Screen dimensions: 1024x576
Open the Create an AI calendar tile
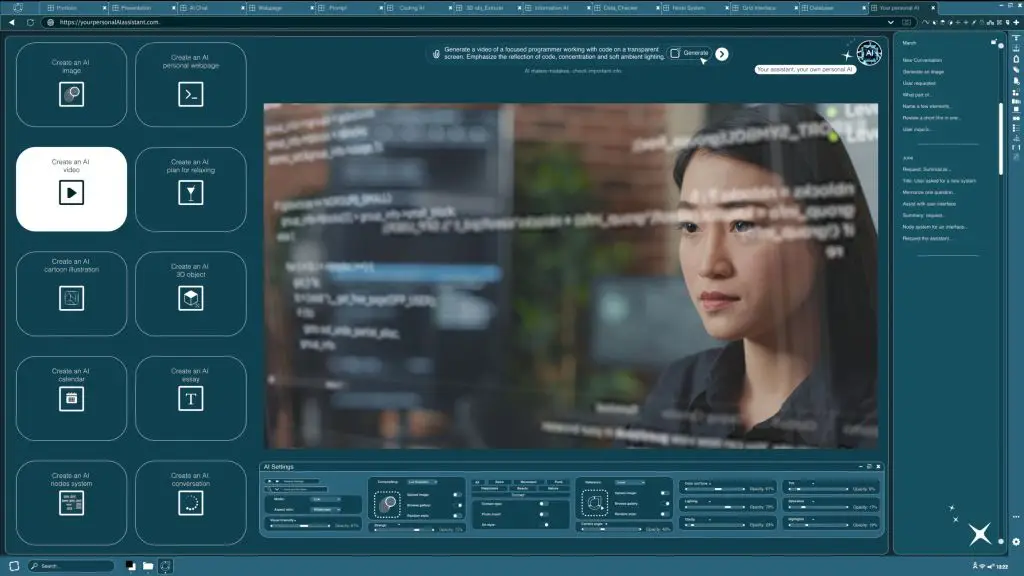[x=71, y=399]
